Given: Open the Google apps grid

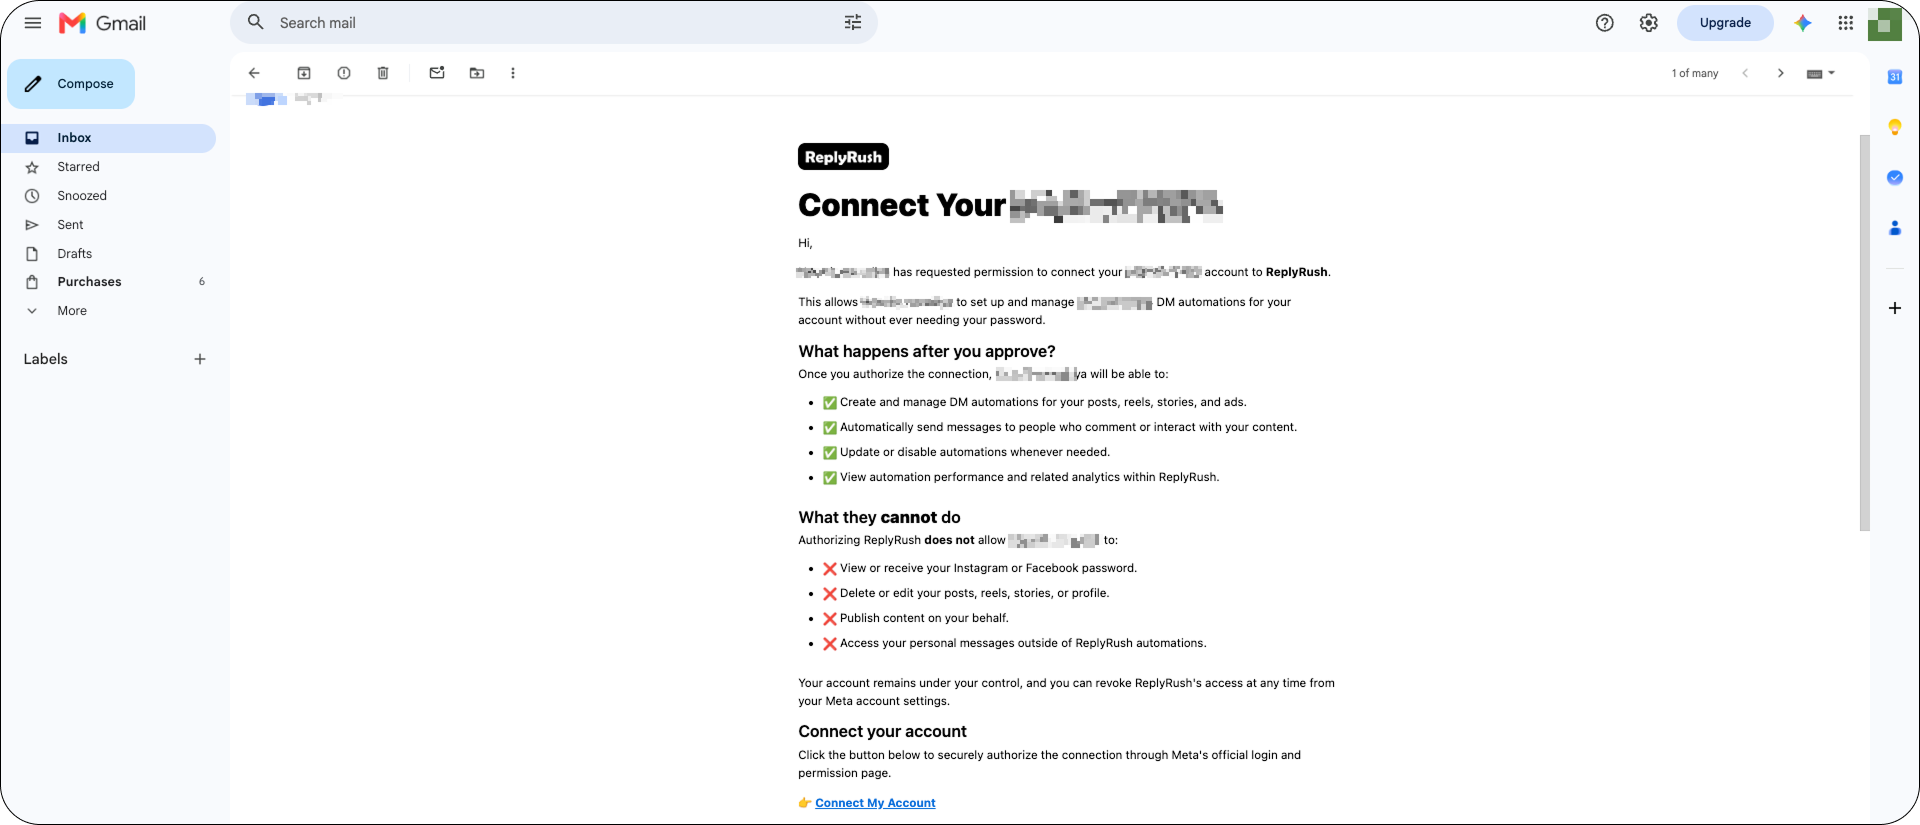Looking at the screenshot, I should [1846, 23].
